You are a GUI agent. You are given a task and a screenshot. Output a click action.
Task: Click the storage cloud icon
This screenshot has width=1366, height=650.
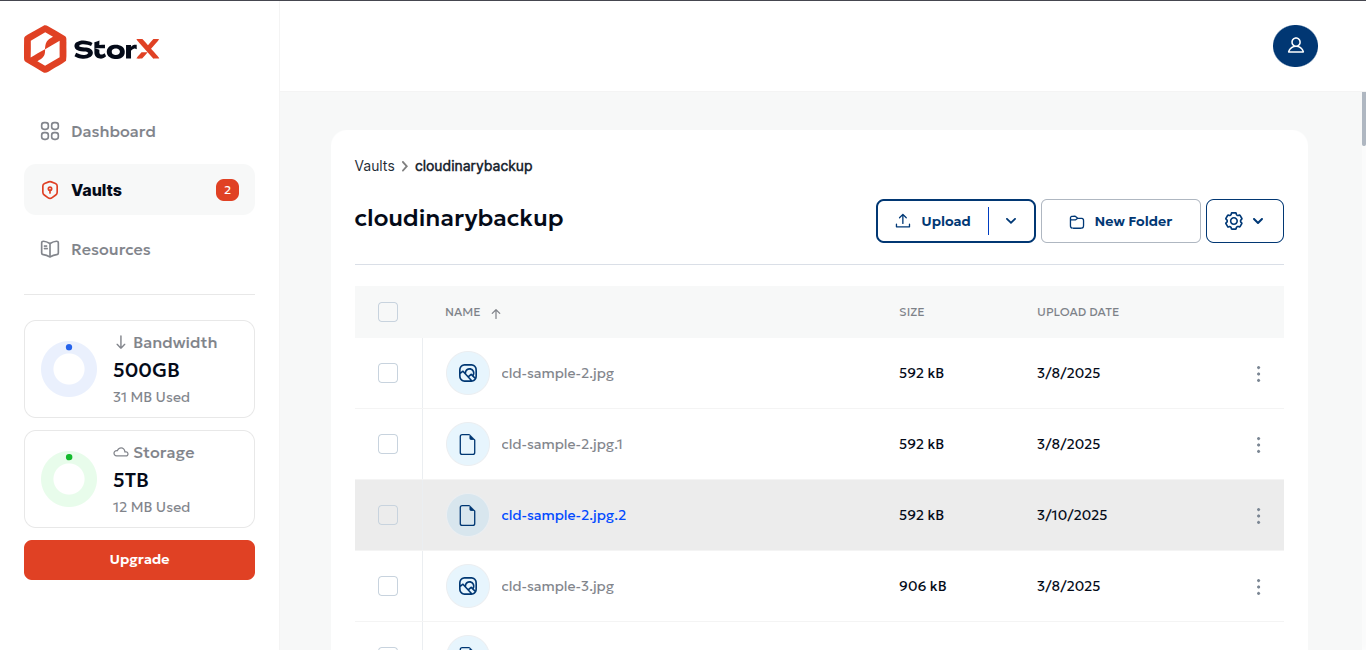click(x=121, y=452)
